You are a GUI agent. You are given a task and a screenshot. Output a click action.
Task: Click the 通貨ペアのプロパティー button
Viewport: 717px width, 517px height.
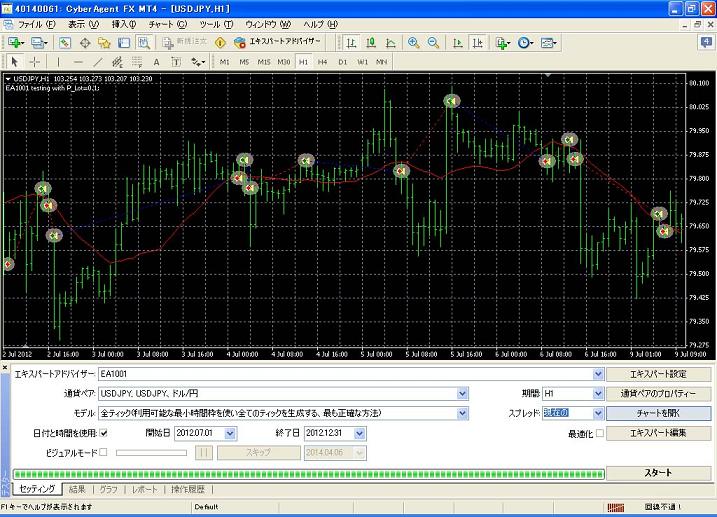658,394
